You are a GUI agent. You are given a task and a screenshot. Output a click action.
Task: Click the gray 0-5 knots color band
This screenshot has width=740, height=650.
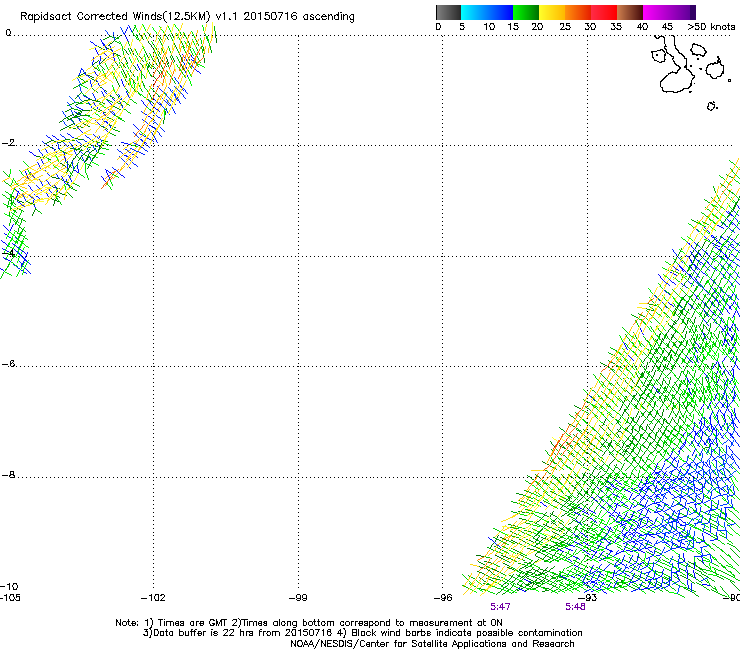pos(448,12)
